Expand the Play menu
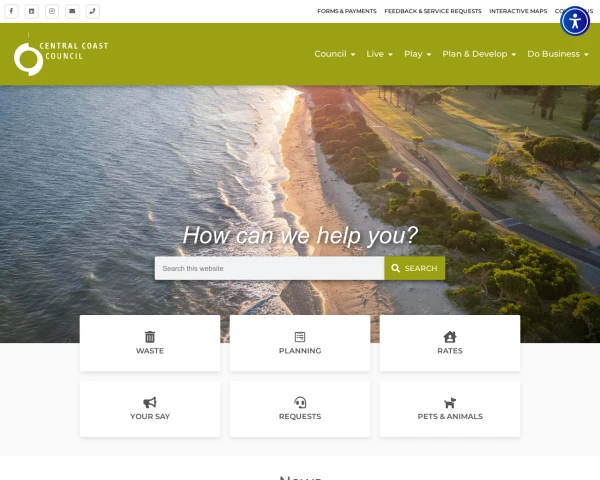Screen dimensions: 600x480 pyautogui.click(x=417, y=54)
